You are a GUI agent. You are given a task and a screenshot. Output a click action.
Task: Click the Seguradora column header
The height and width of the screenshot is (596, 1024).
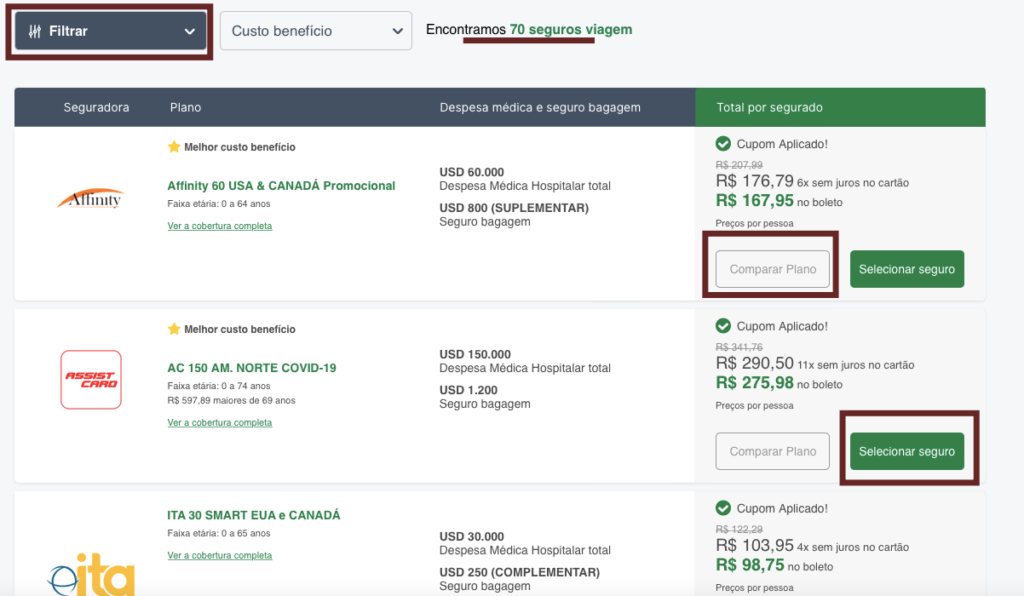96,108
